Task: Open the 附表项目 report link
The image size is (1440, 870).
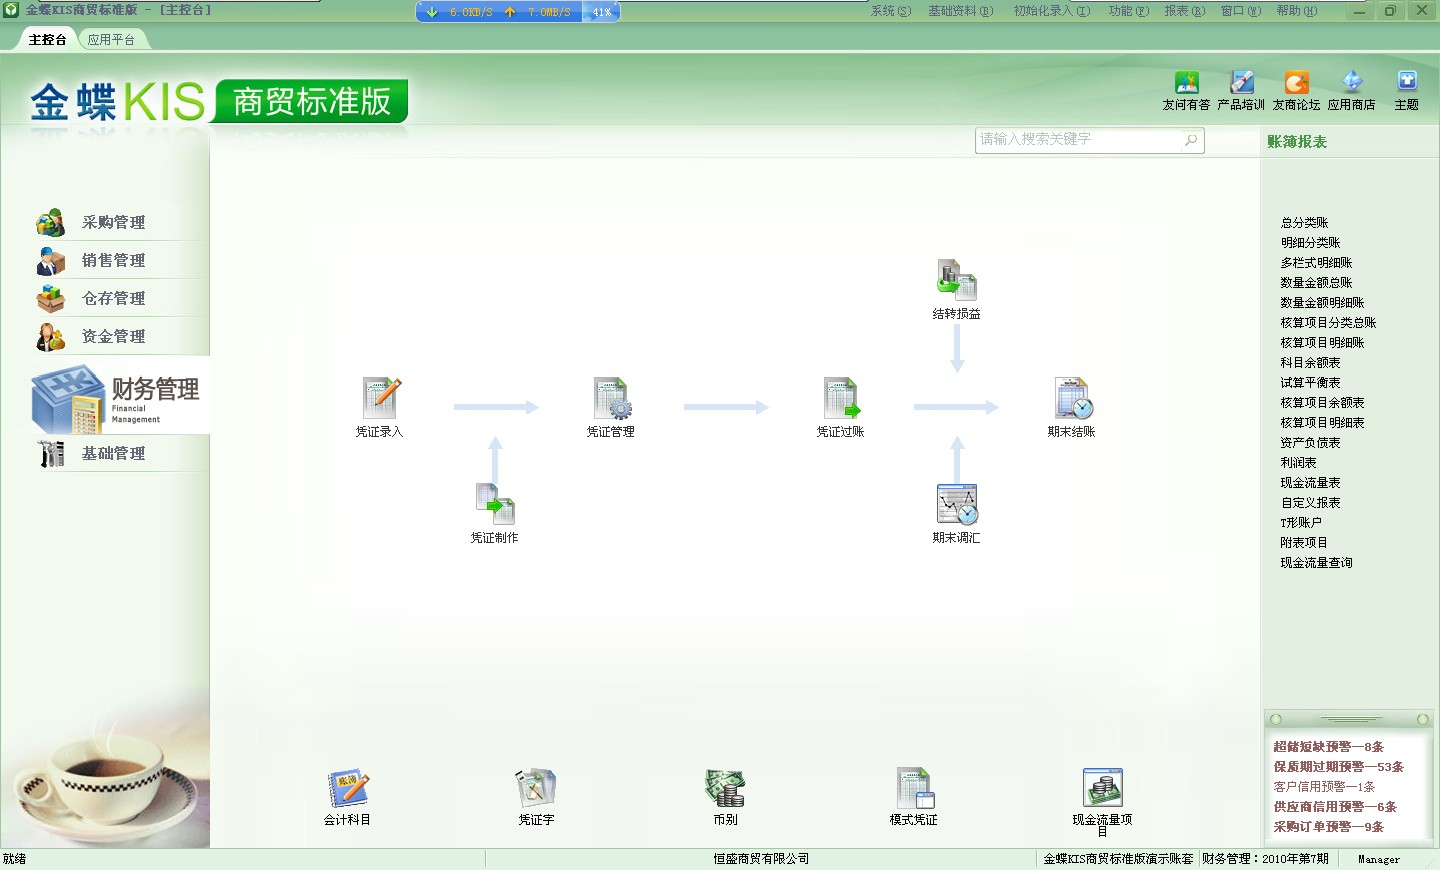Action: pos(1304,543)
